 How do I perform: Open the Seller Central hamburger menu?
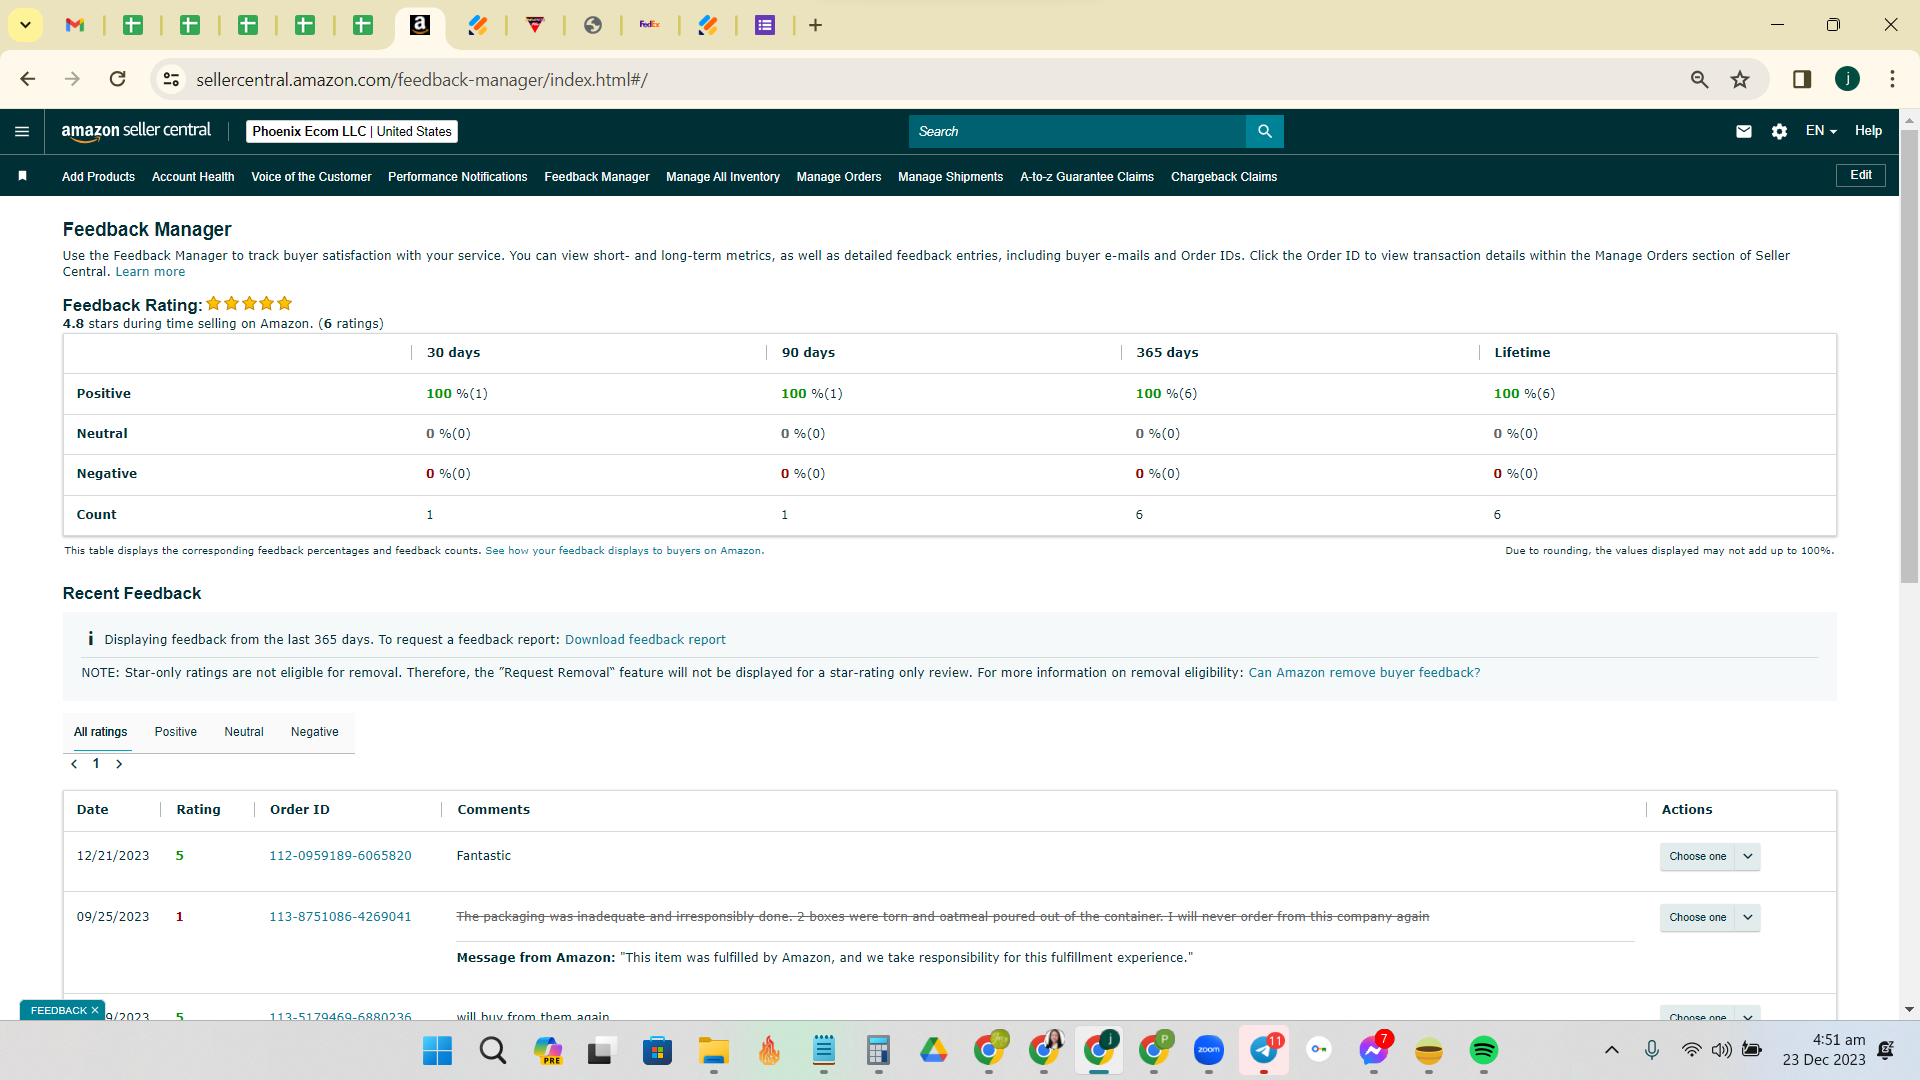(22, 131)
